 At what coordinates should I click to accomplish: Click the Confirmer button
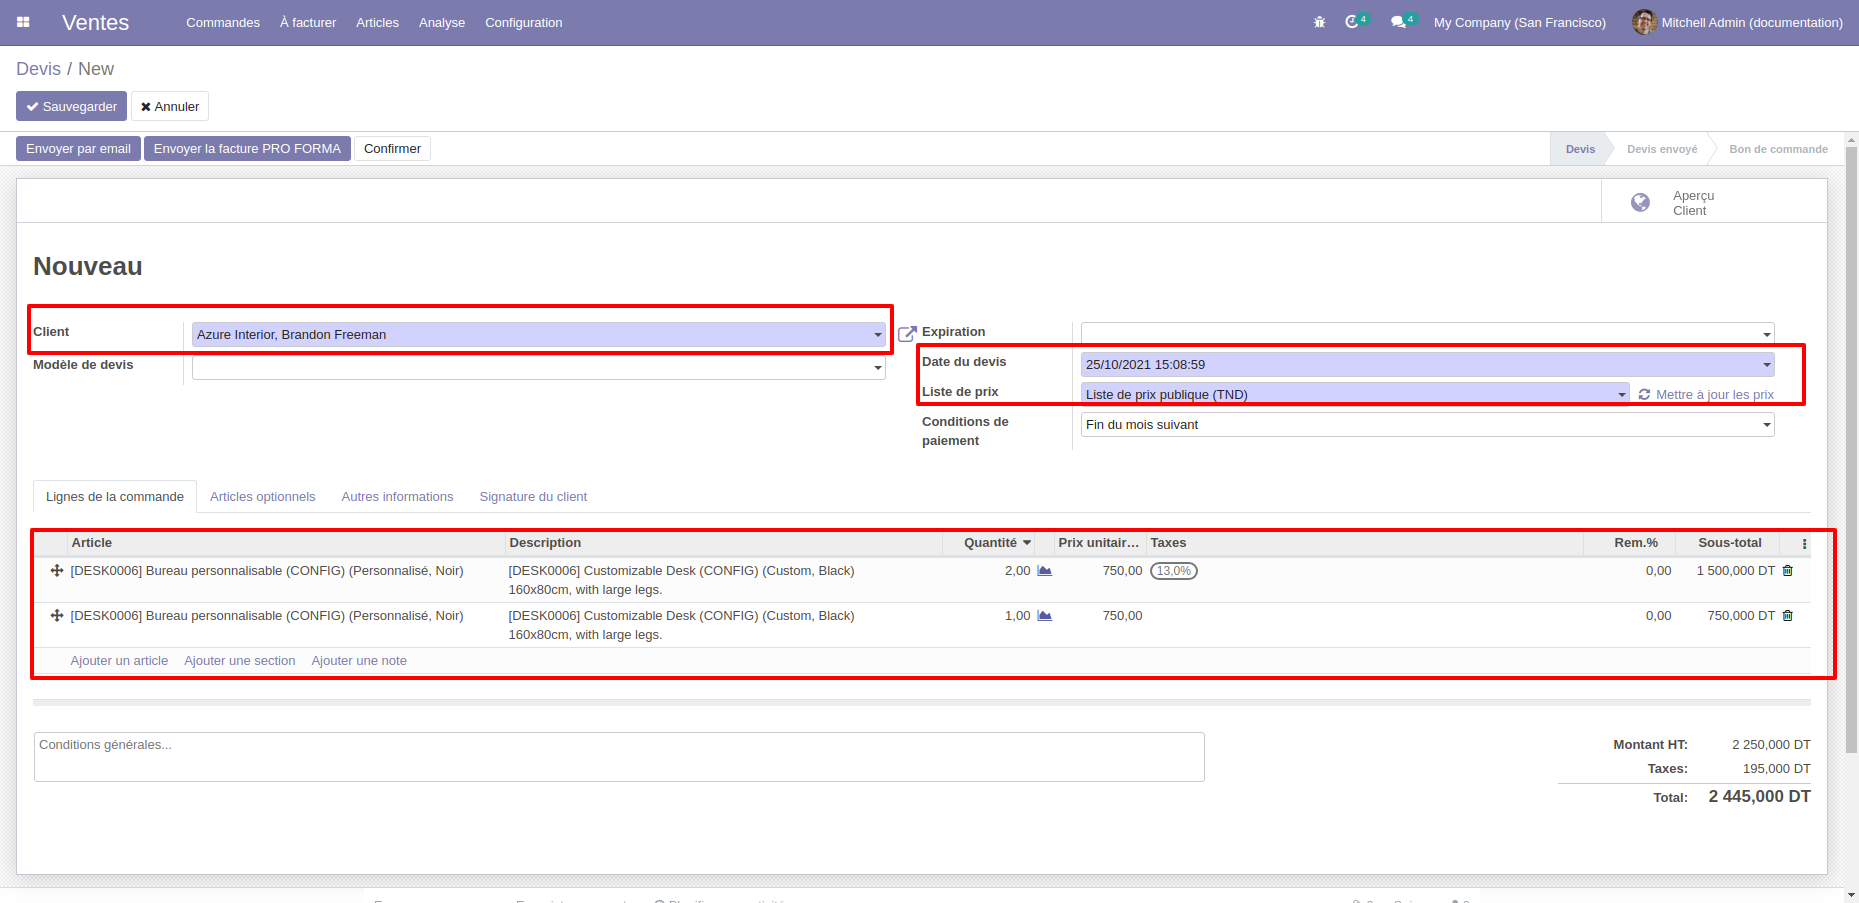click(x=392, y=149)
